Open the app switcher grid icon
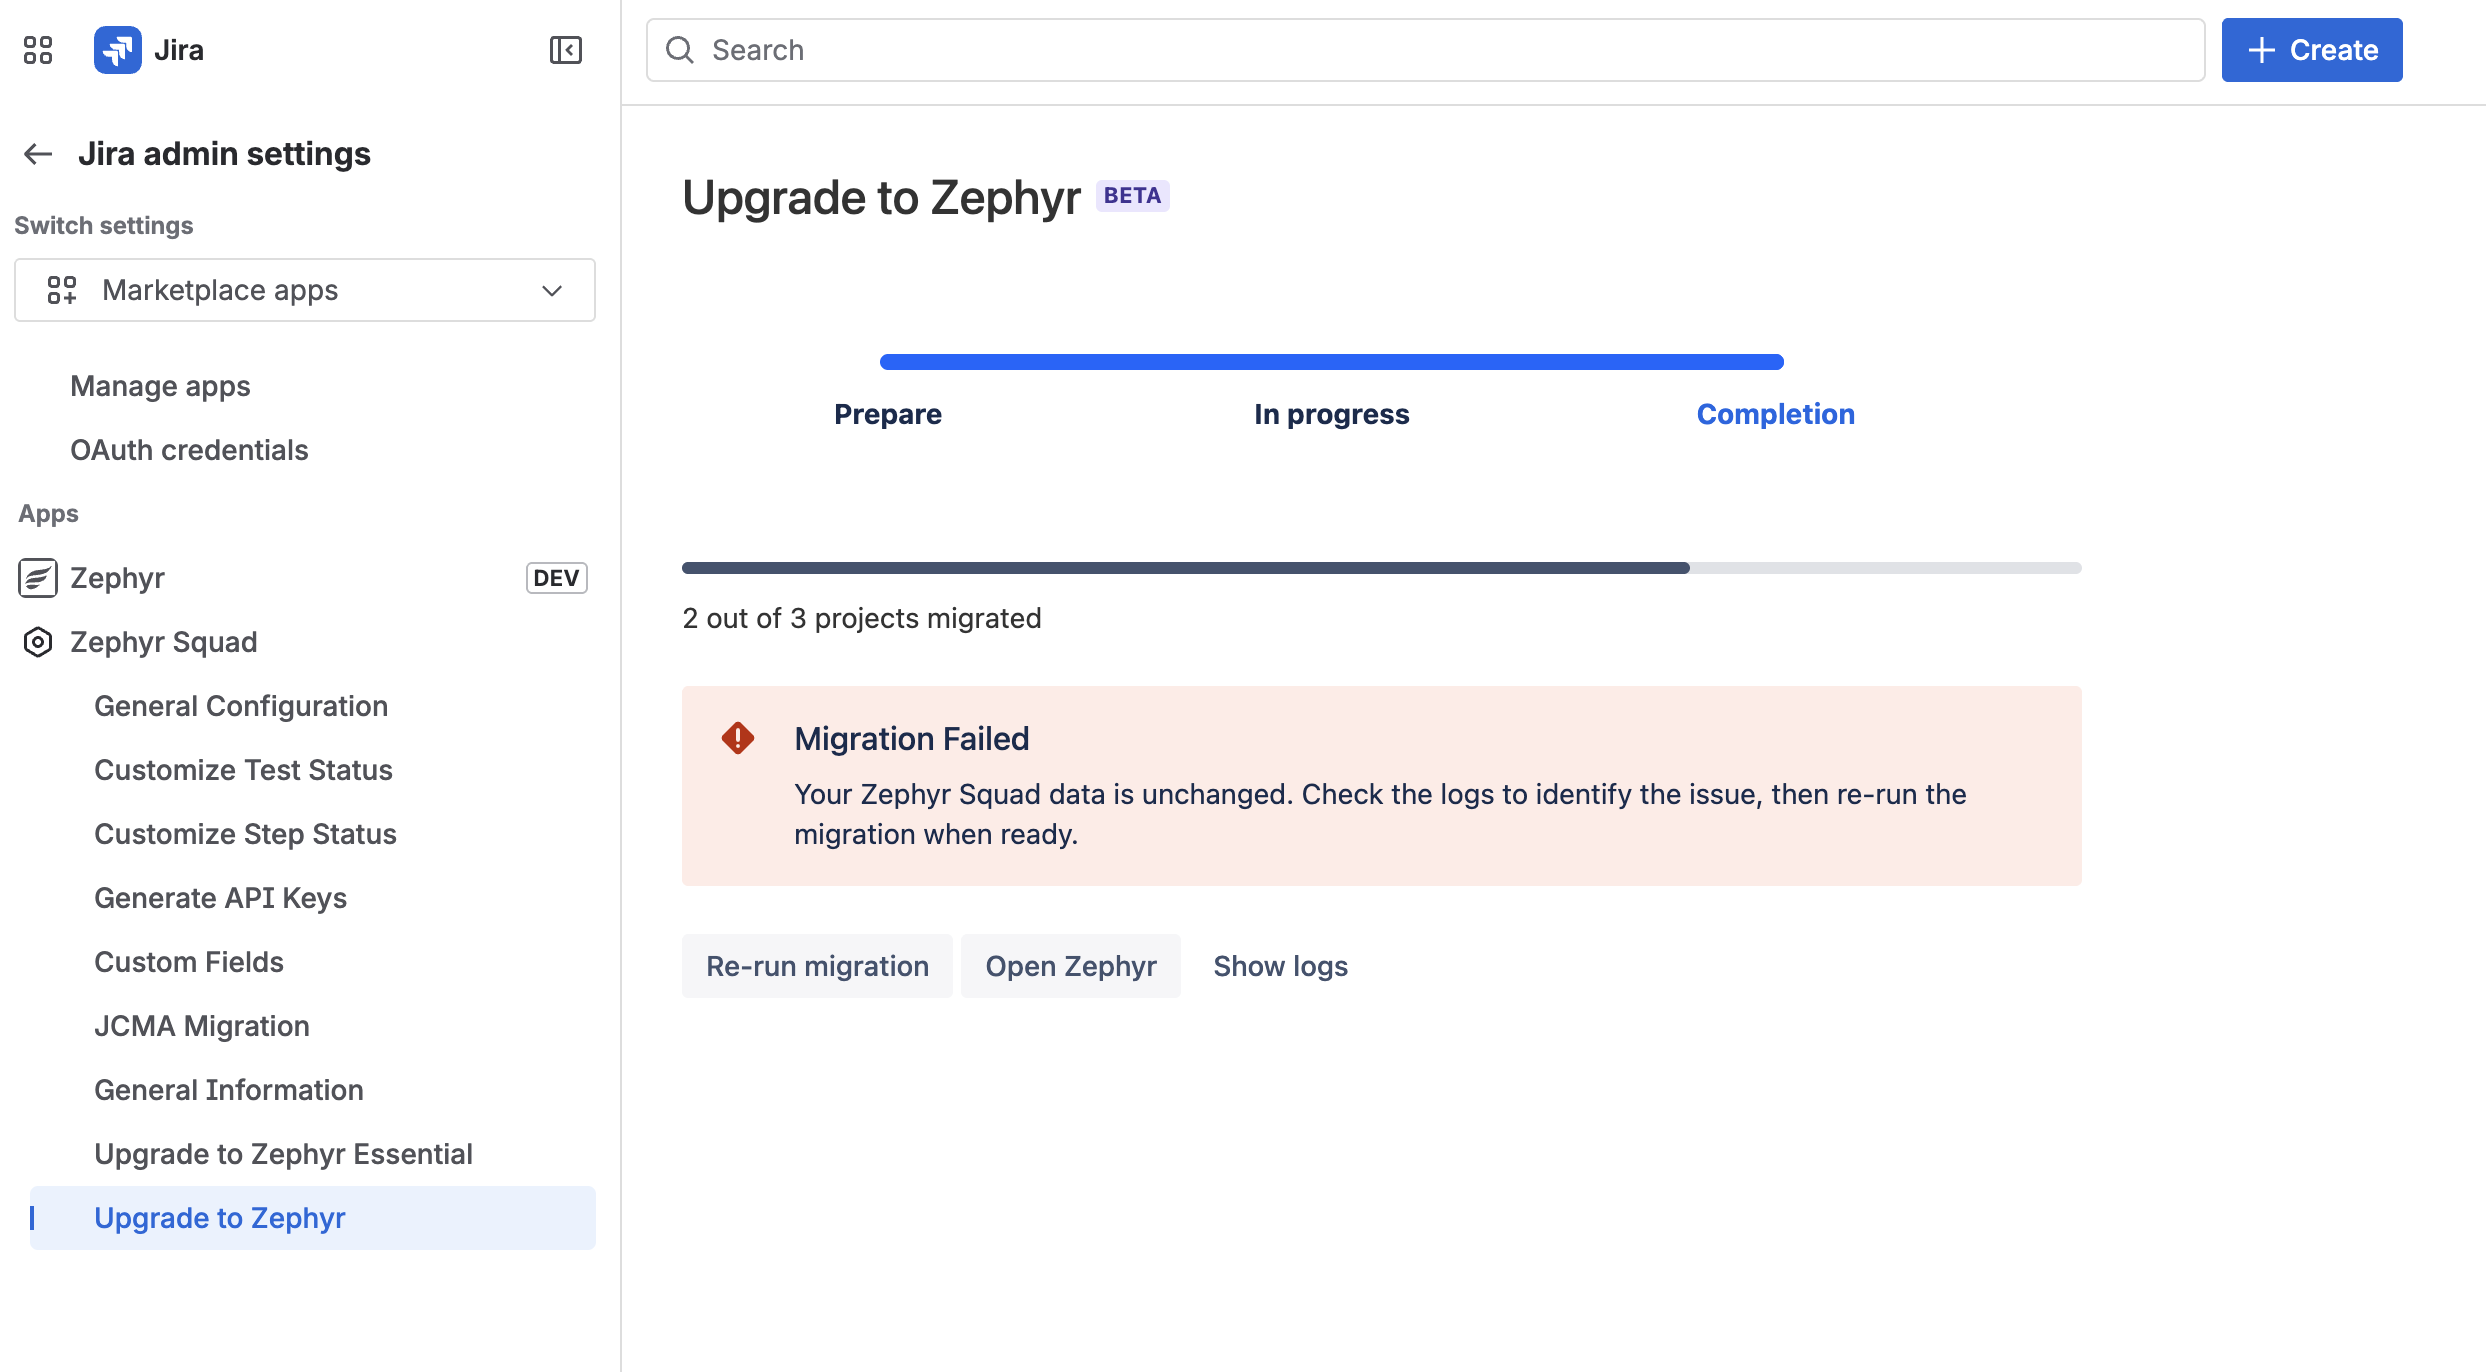This screenshot has height=1372, width=2486. [x=38, y=50]
